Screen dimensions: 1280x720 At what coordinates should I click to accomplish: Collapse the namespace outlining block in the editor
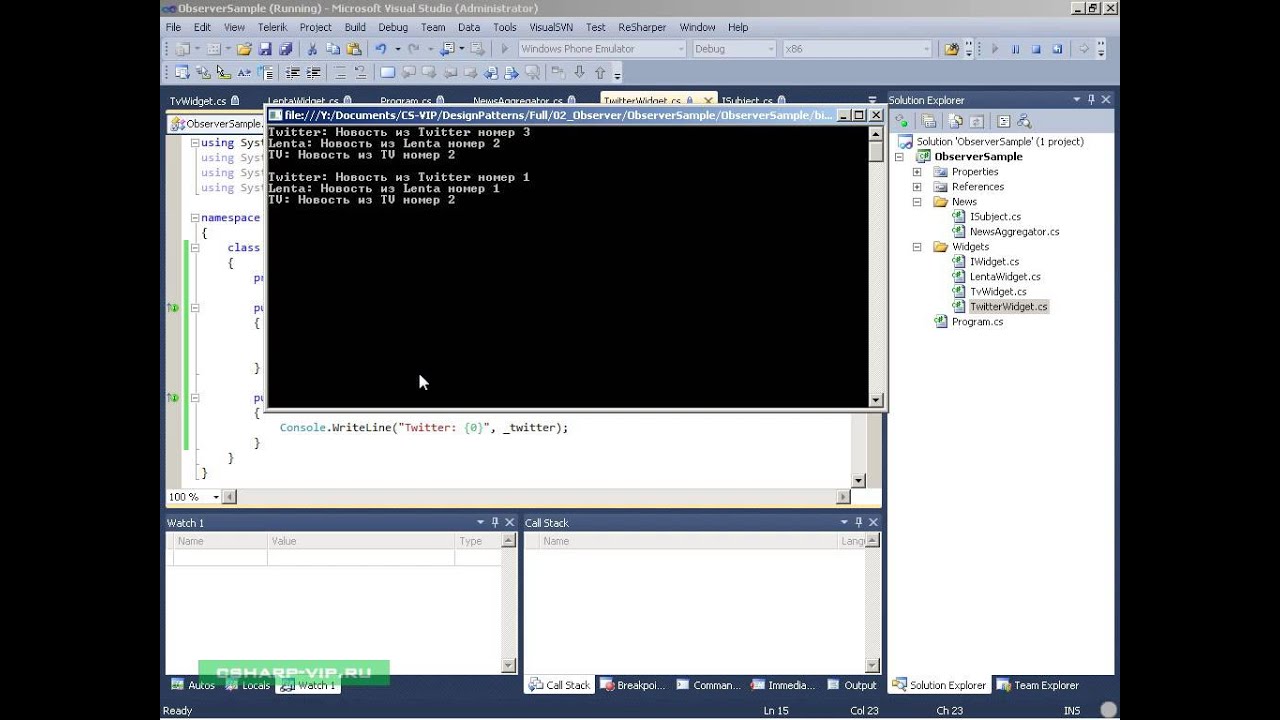coord(194,217)
